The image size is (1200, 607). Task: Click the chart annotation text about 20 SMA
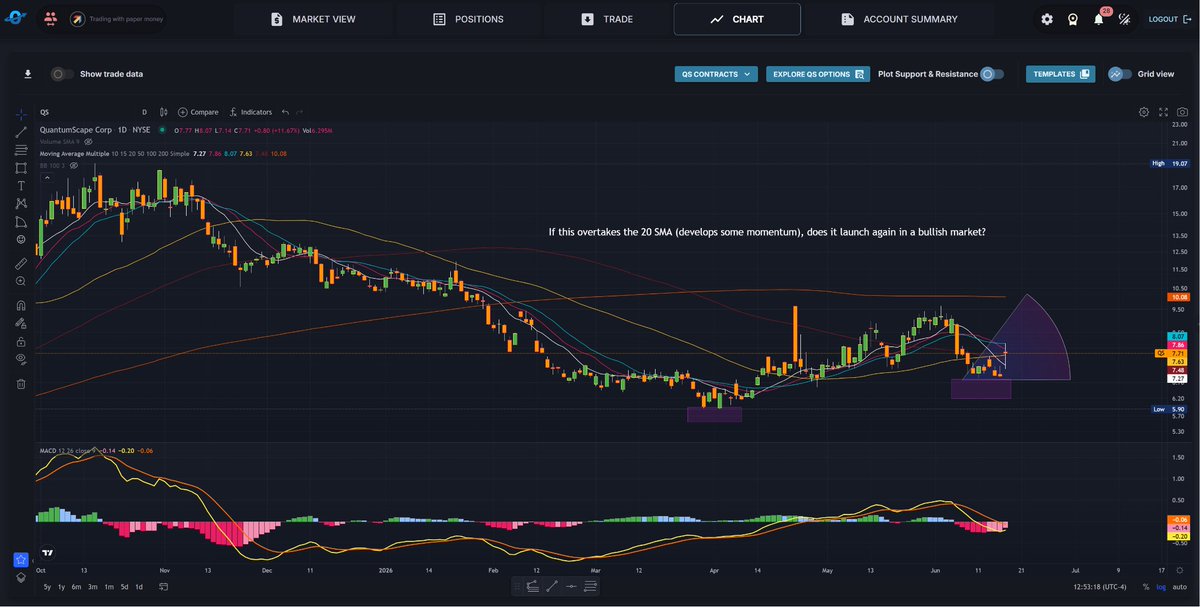click(767, 232)
